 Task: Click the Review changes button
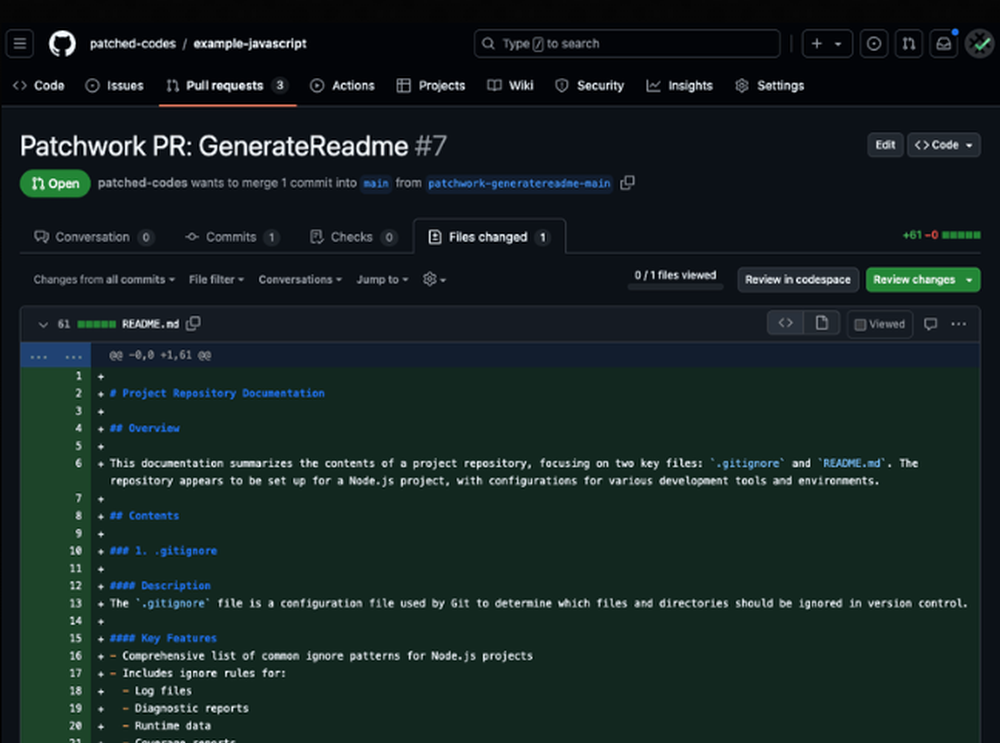click(923, 279)
